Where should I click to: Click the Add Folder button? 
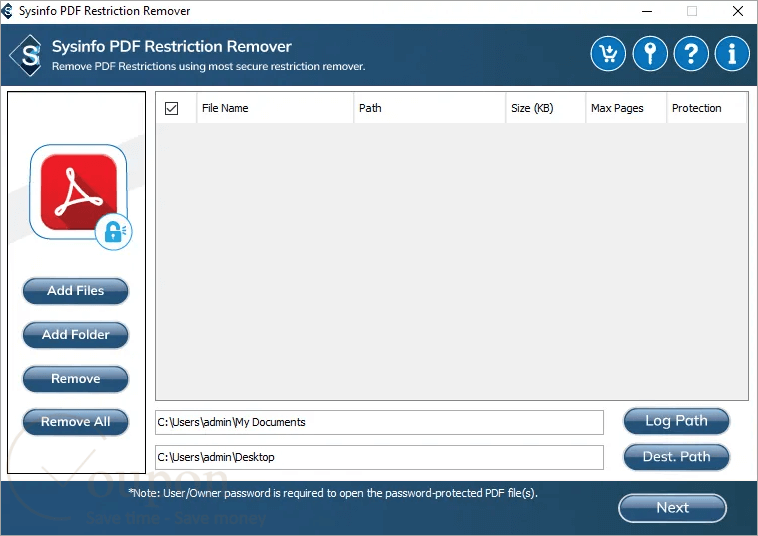75,335
